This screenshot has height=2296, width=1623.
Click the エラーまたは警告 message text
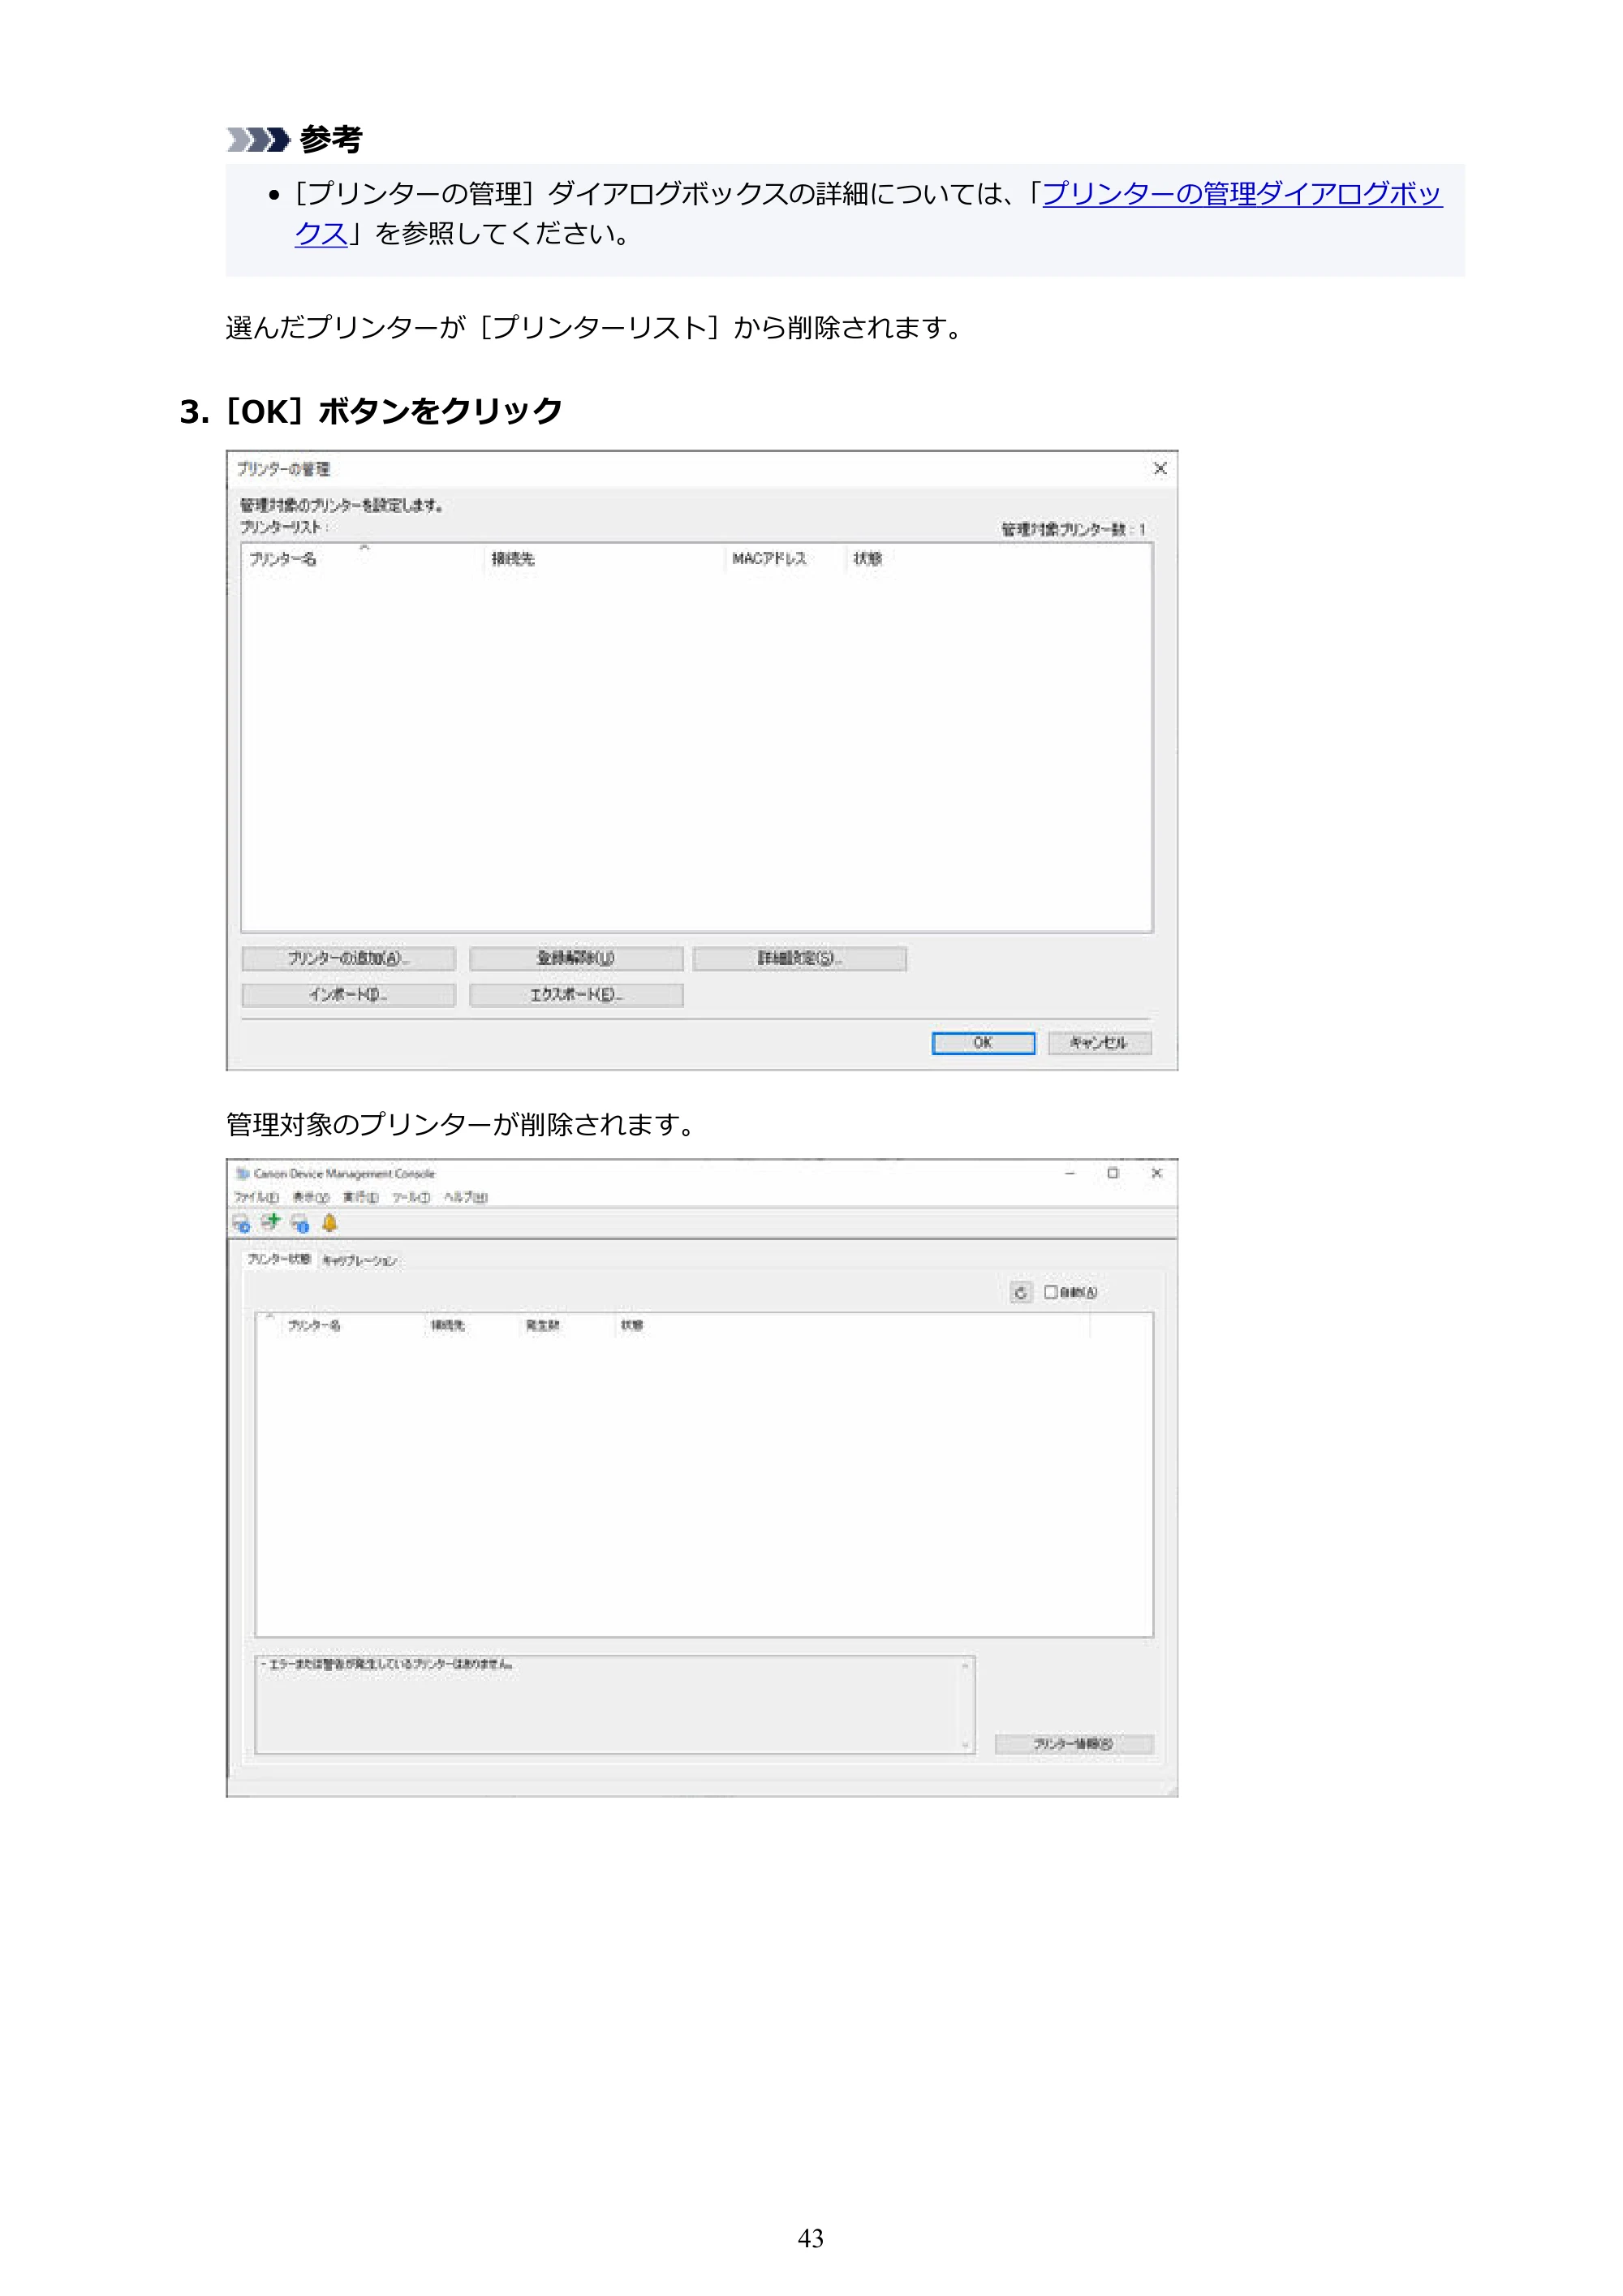[388, 1665]
